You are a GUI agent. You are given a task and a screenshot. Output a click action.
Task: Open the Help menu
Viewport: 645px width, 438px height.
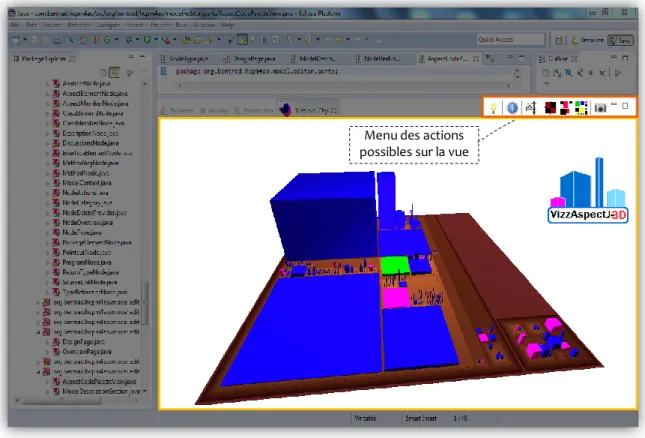click(x=227, y=25)
